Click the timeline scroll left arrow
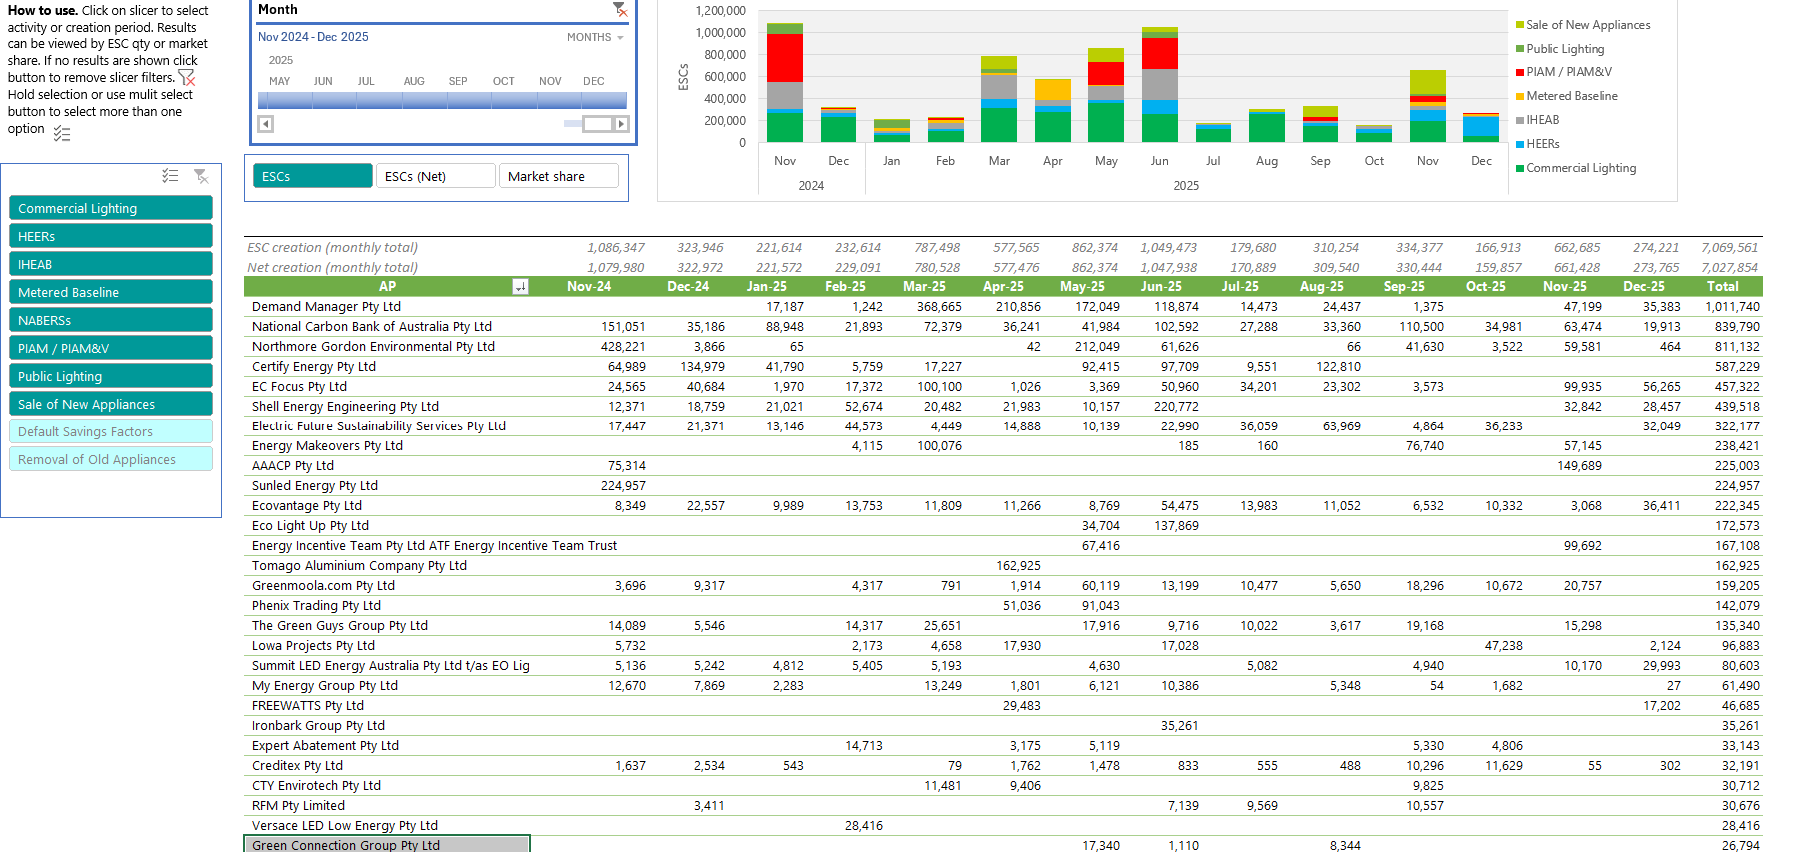This screenshot has width=1794, height=852. pos(266,124)
